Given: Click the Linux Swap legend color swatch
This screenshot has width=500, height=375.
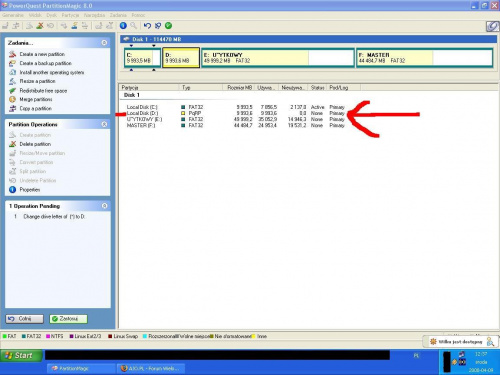Looking at the screenshot, I should pyautogui.click(x=110, y=336).
